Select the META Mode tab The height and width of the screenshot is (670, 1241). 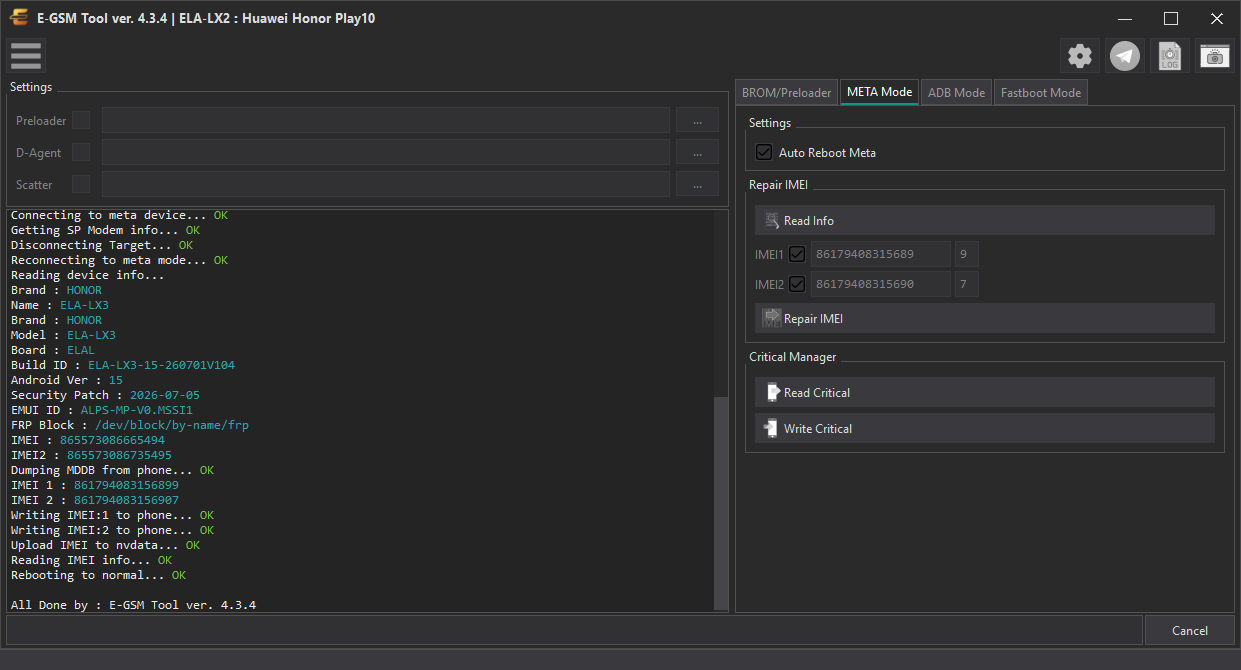(879, 92)
